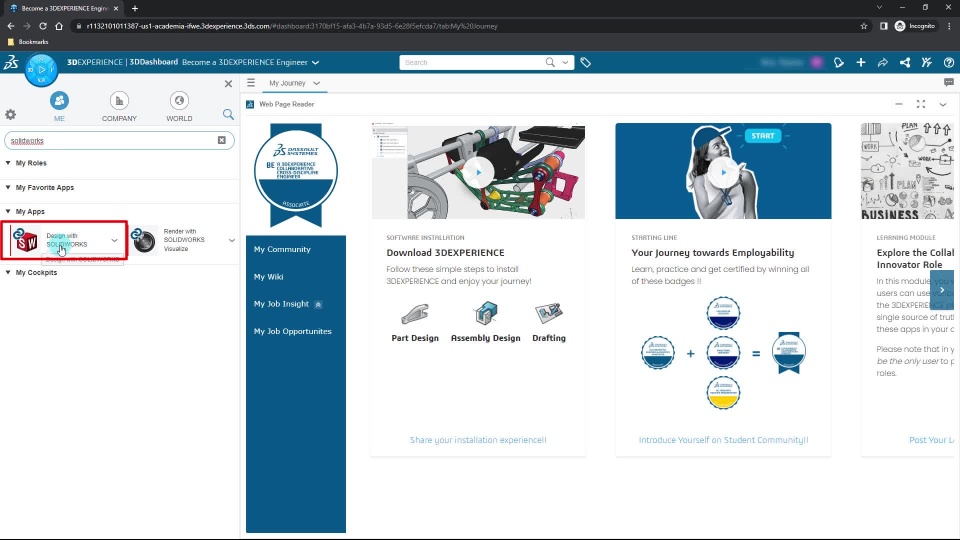The width and height of the screenshot is (960, 540).
Task: Click the top bar search magnifier
Action: tap(550, 62)
